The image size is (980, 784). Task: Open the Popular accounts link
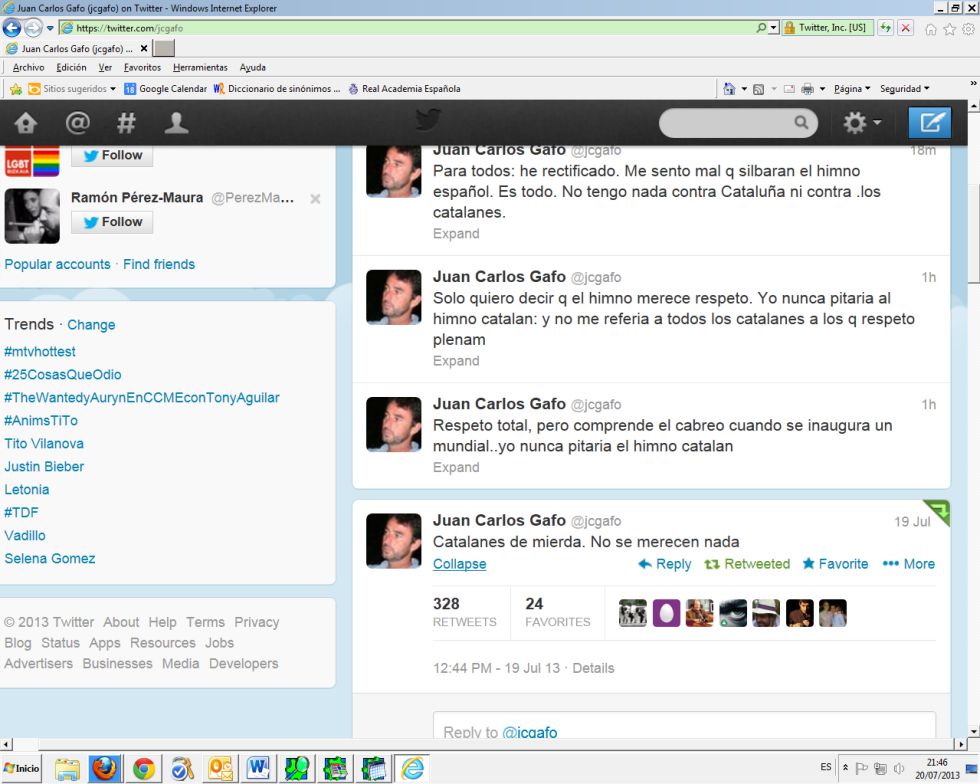[x=58, y=264]
